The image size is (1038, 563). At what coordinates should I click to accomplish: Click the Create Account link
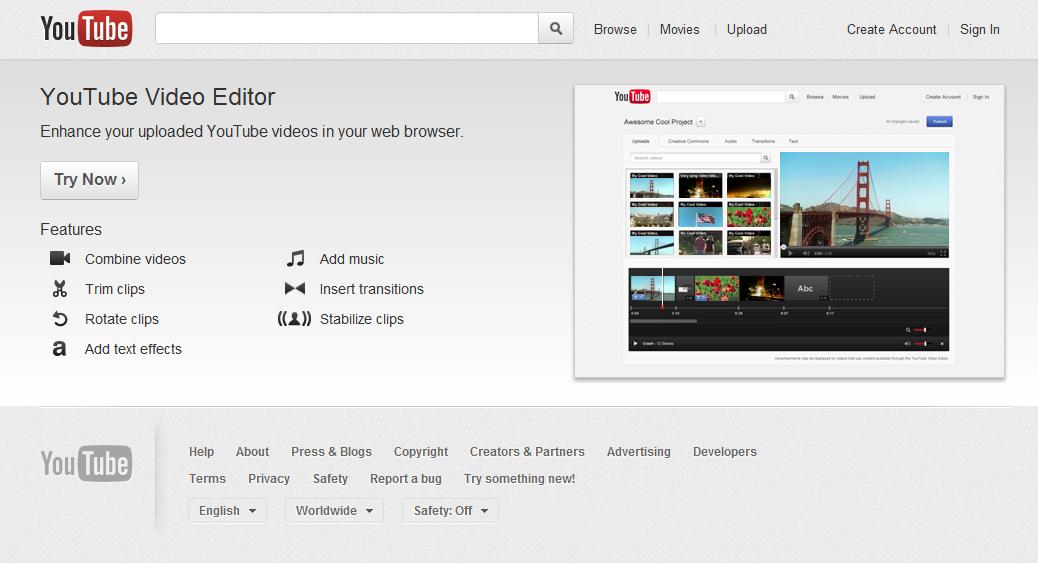coord(891,29)
